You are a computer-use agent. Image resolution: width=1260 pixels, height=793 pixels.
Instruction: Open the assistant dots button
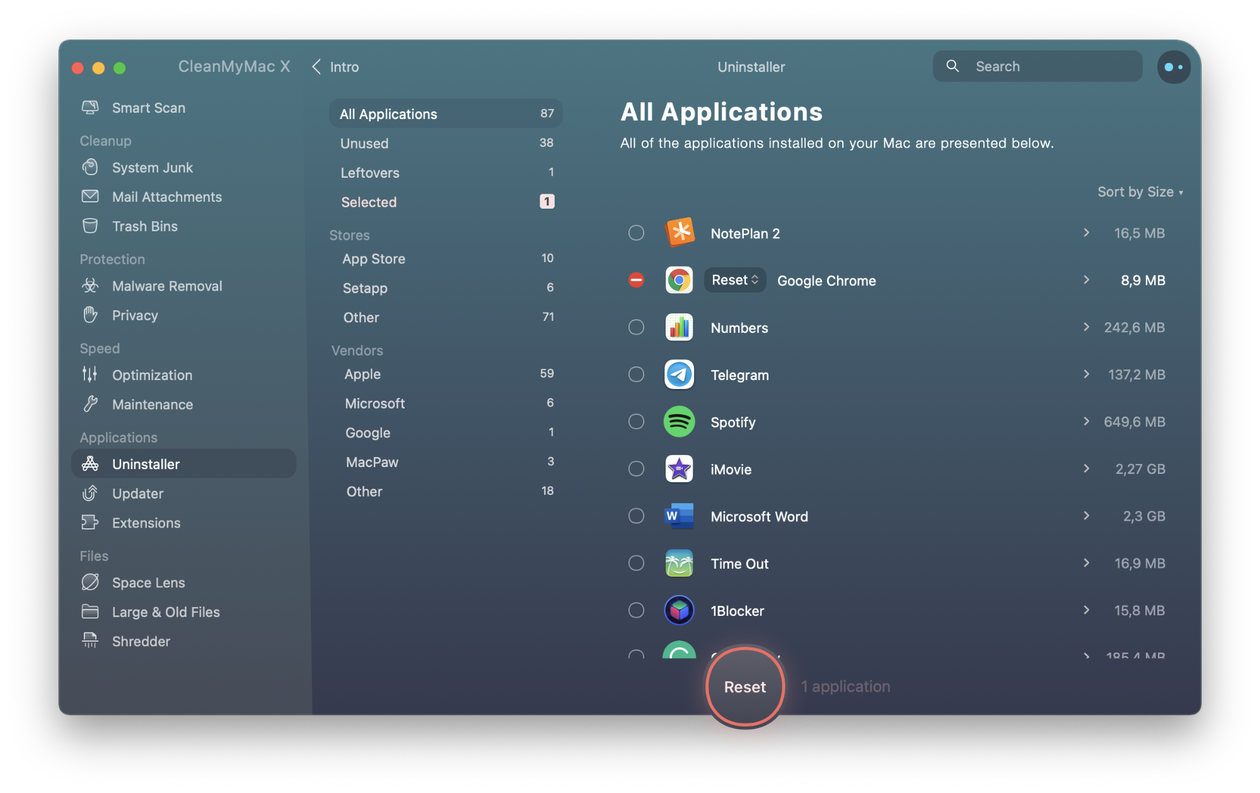coord(1174,67)
